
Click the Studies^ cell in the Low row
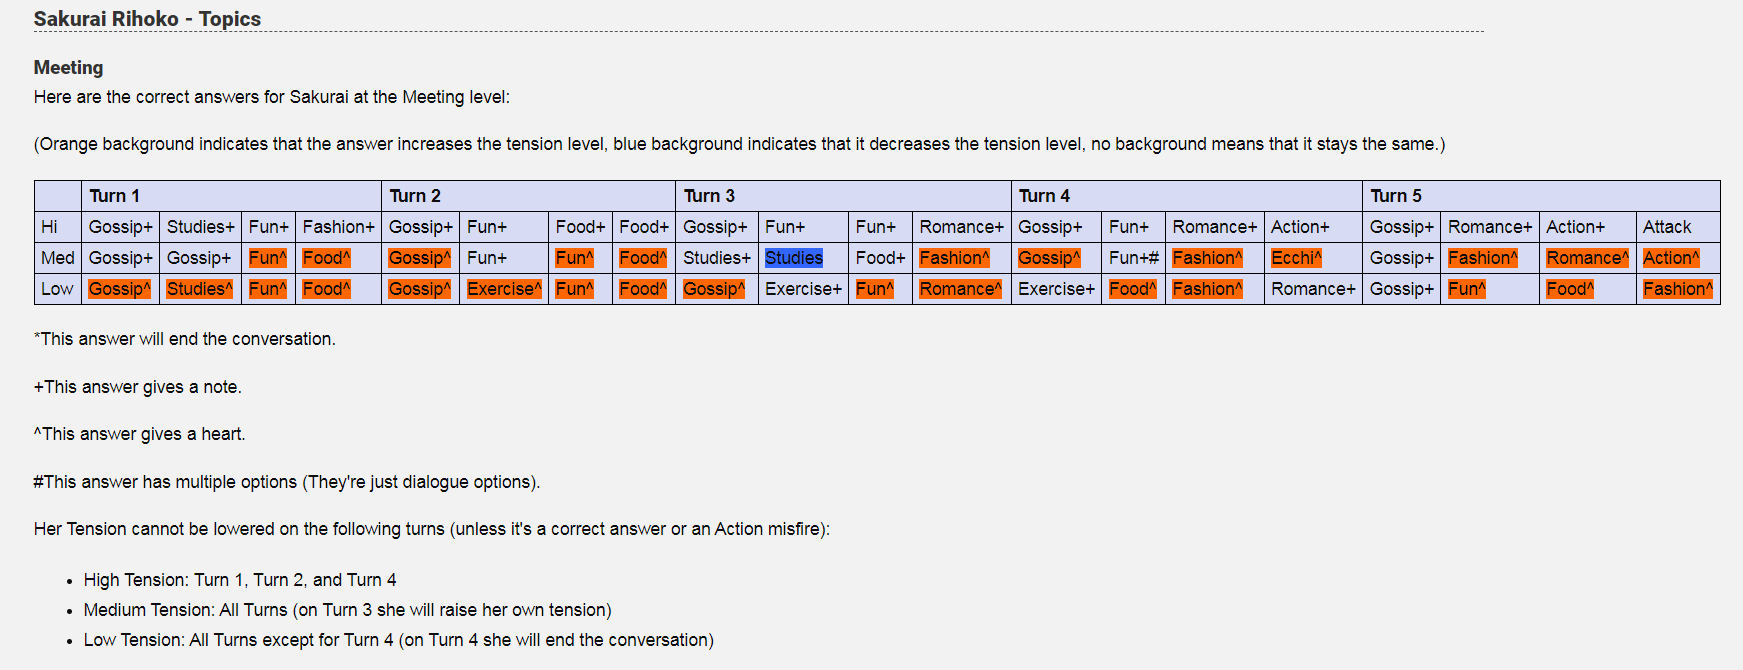point(200,289)
